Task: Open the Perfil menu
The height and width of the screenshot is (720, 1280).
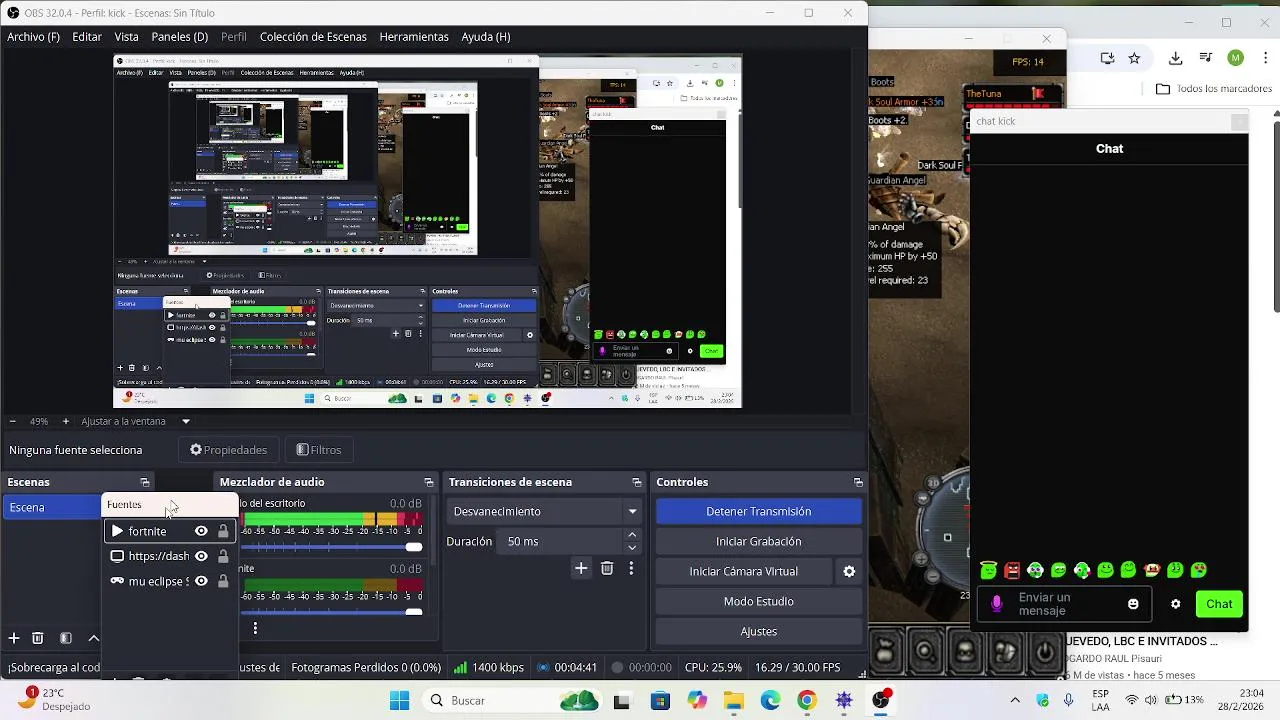Action: click(x=234, y=36)
